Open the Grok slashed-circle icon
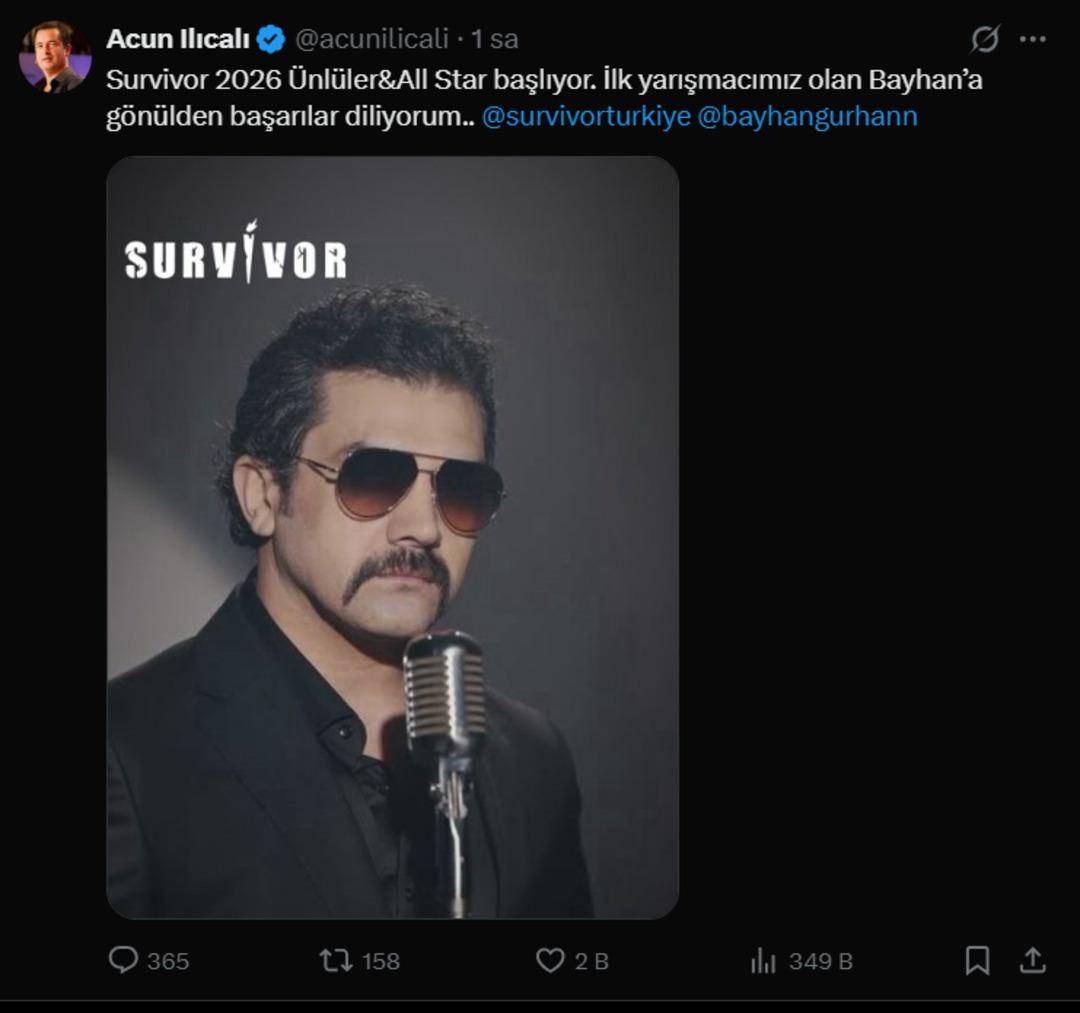Viewport: 1080px width, 1013px height. click(985, 39)
